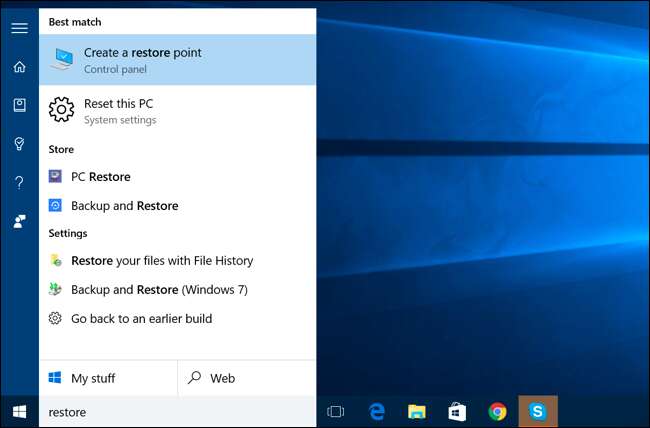Open Skype from the taskbar

pos(538,411)
